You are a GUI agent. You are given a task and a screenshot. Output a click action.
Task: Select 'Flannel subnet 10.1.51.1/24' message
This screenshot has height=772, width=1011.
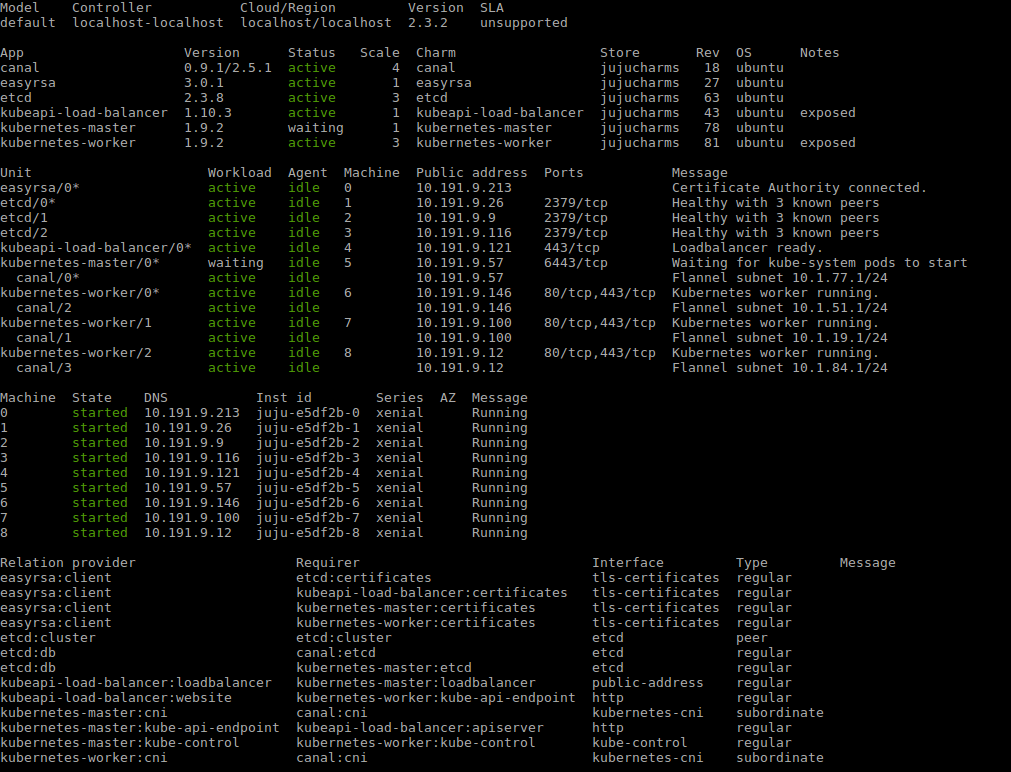pos(780,308)
